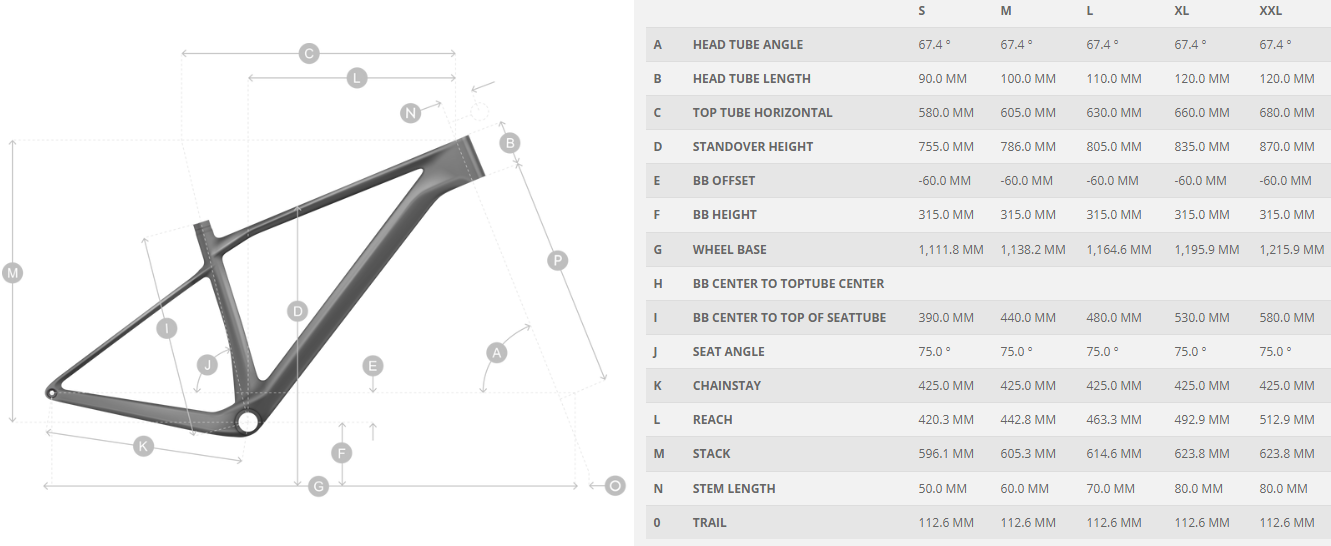The height and width of the screenshot is (546, 1331).
Task: Click the TRAIL row label
Action: [x=710, y=522]
